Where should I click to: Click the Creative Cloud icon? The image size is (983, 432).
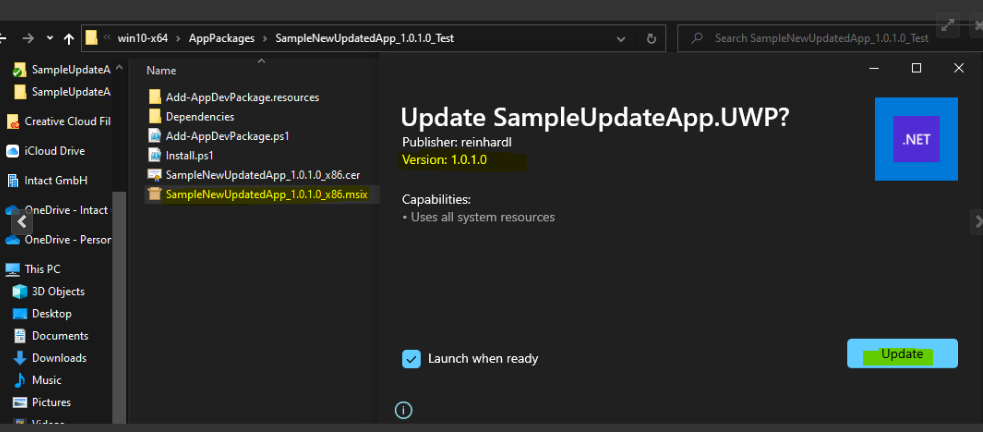click(x=13, y=122)
